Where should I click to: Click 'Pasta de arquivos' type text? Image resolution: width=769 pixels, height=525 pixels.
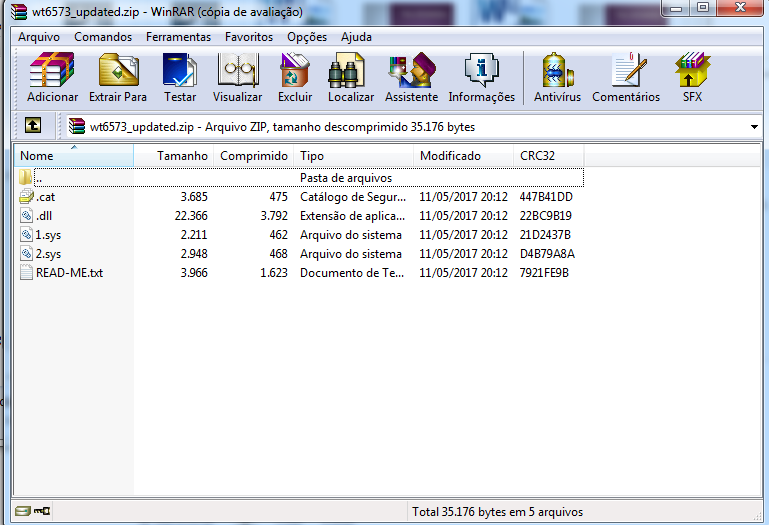pyautogui.click(x=346, y=178)
